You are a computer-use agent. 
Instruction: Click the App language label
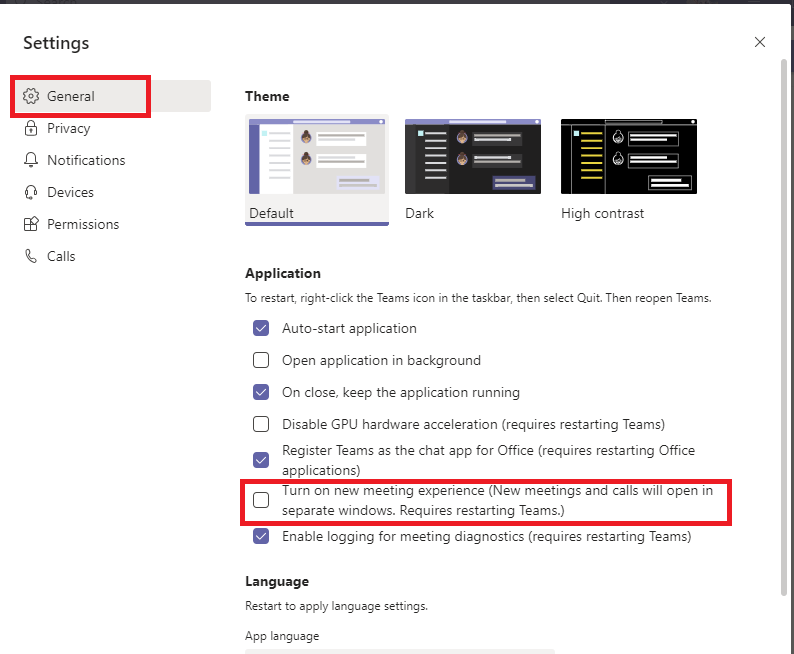(x=282, y=636)
